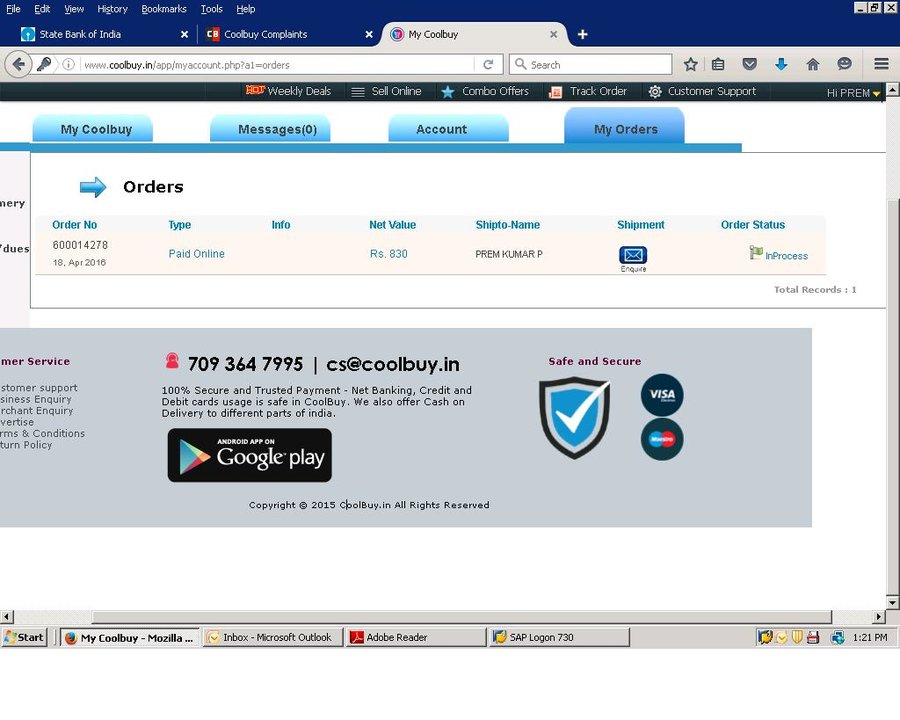Click the Rs. 830 net value
900x720 pixels.
coord(389,254)
